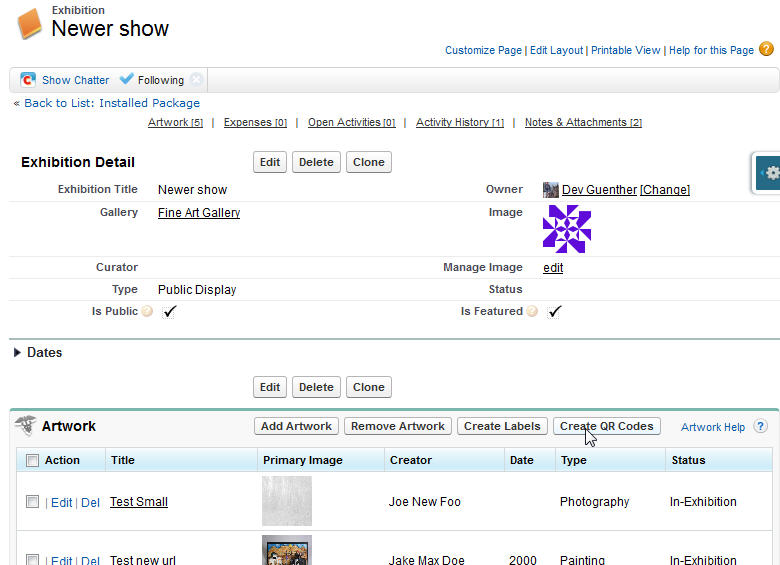Check the box for Test Small row

pos(32,502)
